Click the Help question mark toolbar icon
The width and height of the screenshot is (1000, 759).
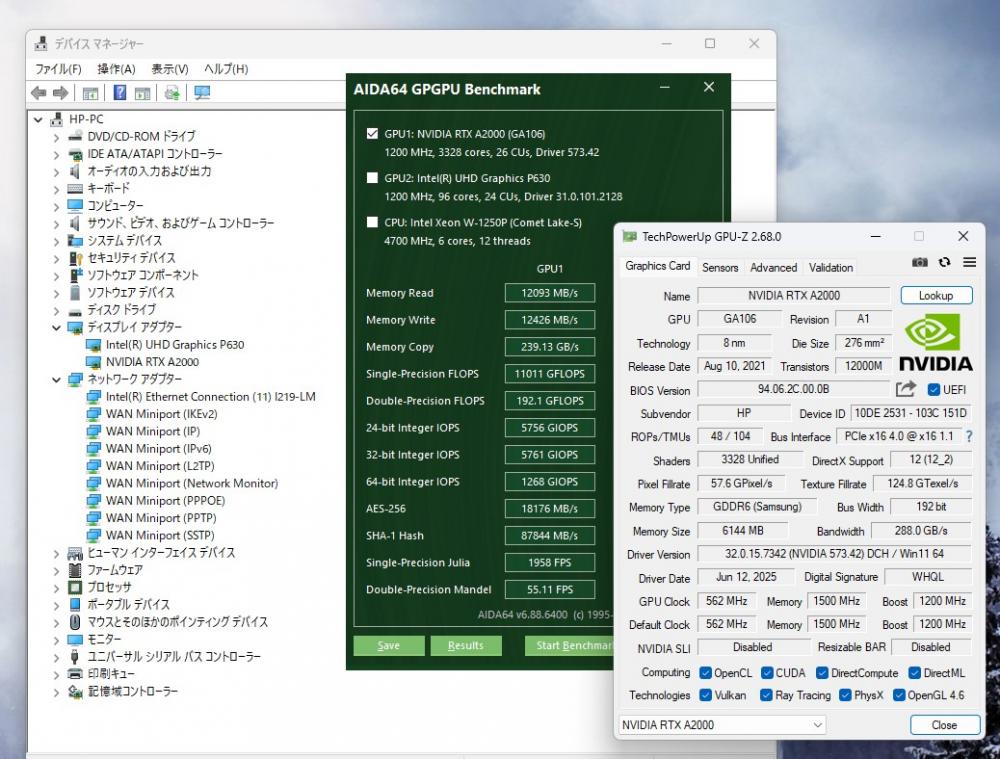click(119, 92)
